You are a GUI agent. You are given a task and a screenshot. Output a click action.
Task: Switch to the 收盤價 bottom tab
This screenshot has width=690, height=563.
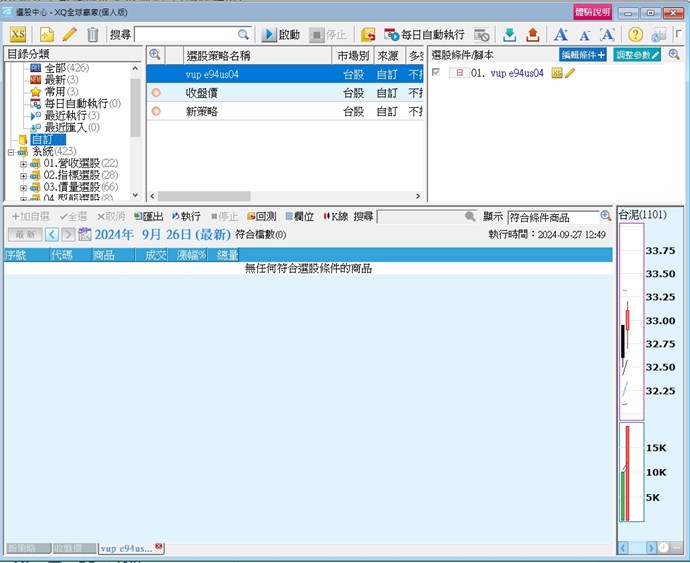74,548
